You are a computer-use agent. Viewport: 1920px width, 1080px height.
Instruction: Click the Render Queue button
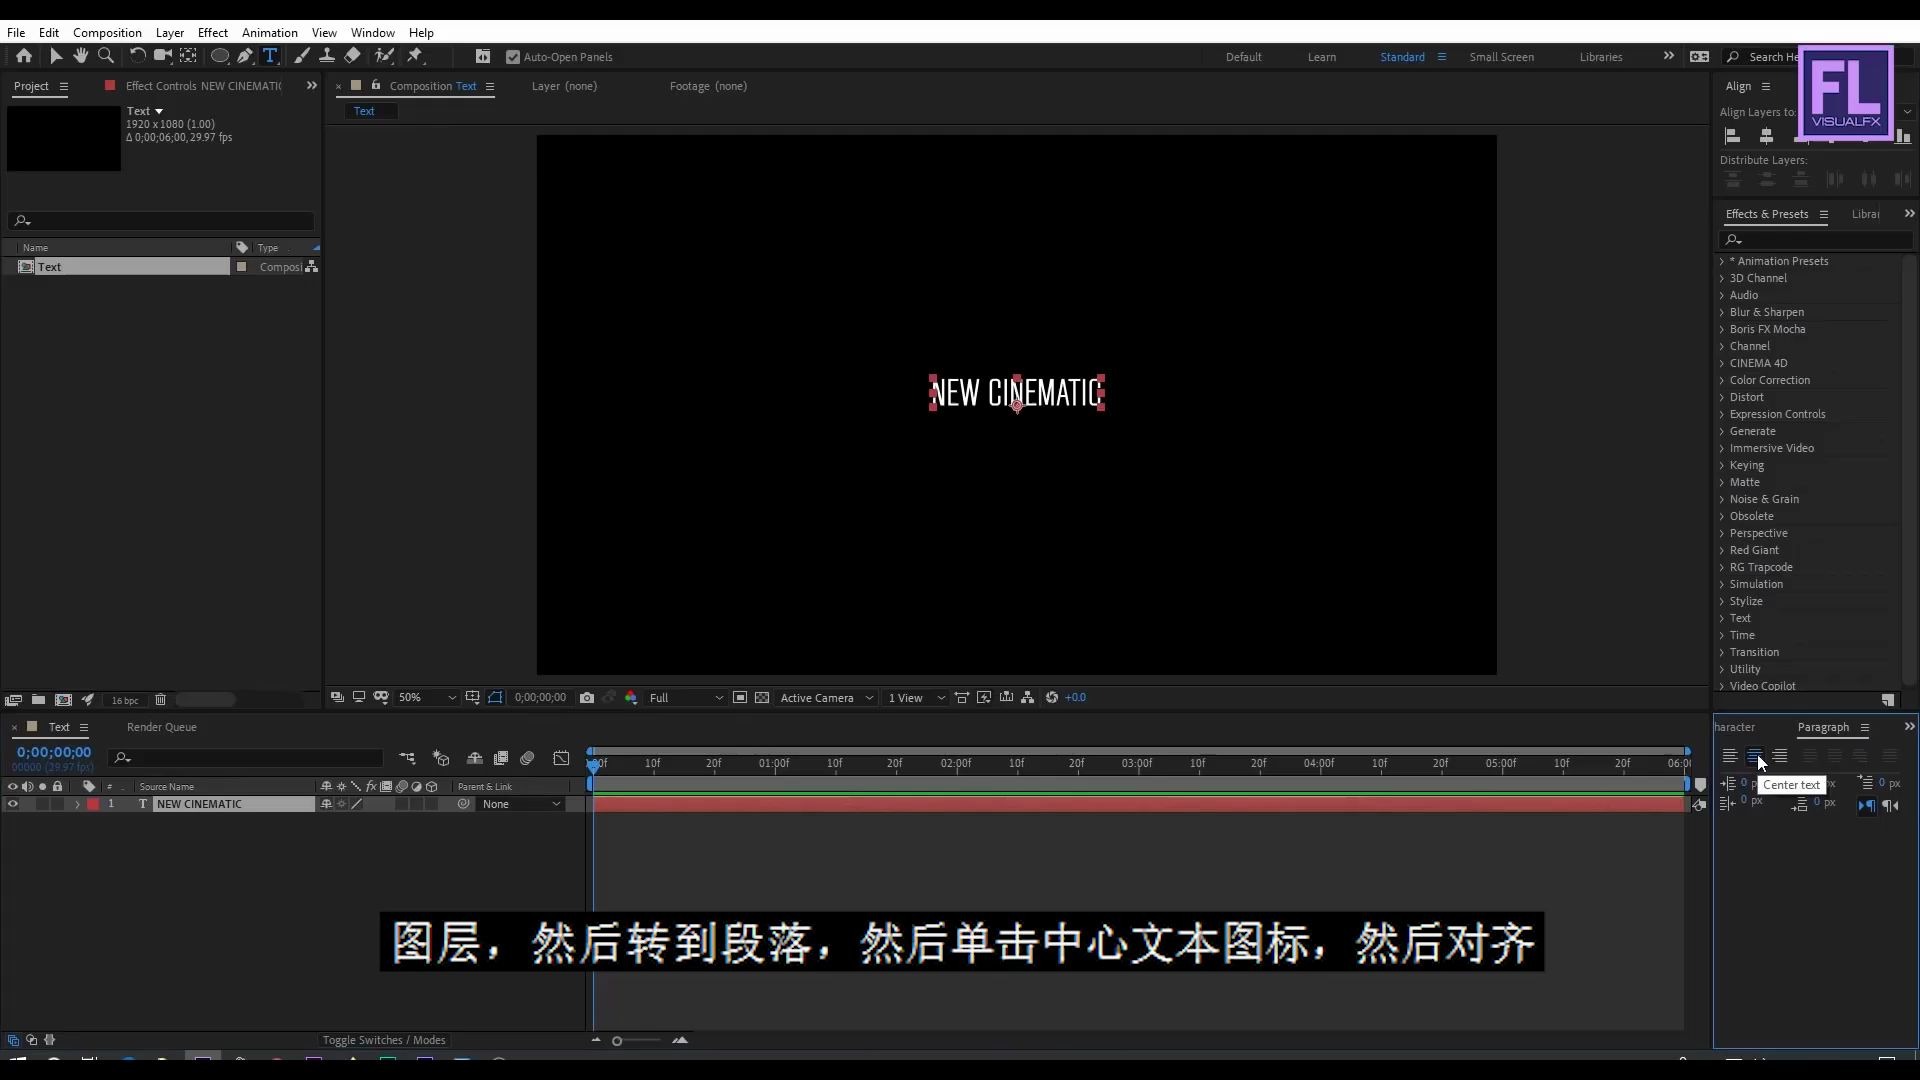point(161,727)
